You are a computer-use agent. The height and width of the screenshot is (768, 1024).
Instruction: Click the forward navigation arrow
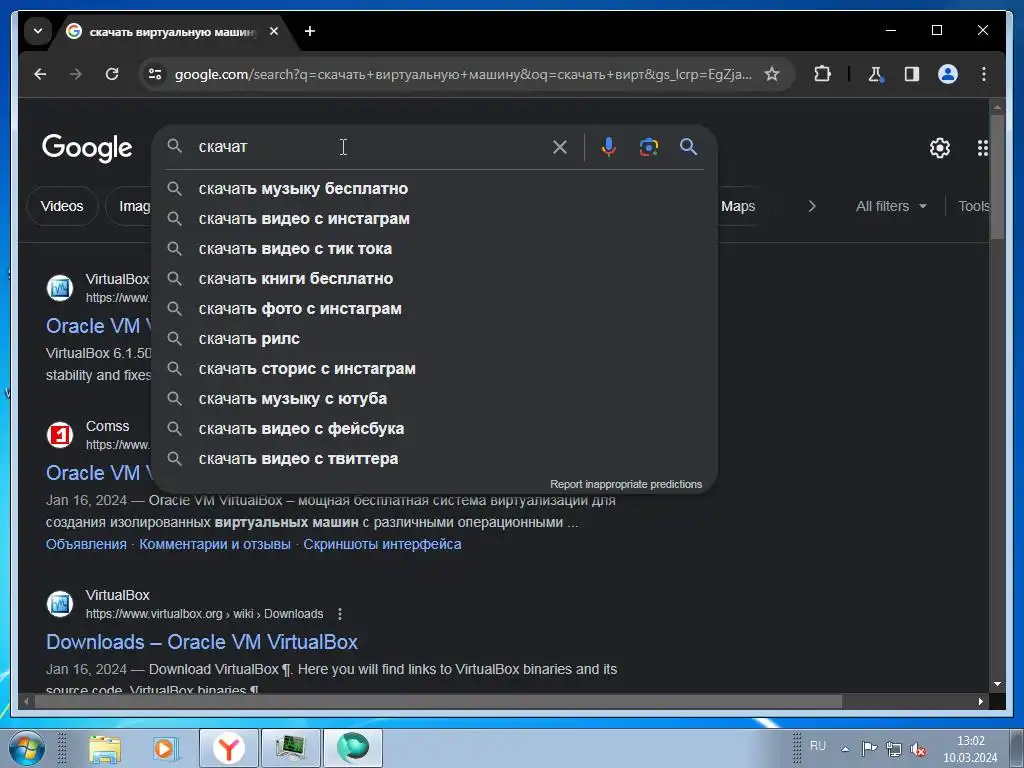coord(76,74)
